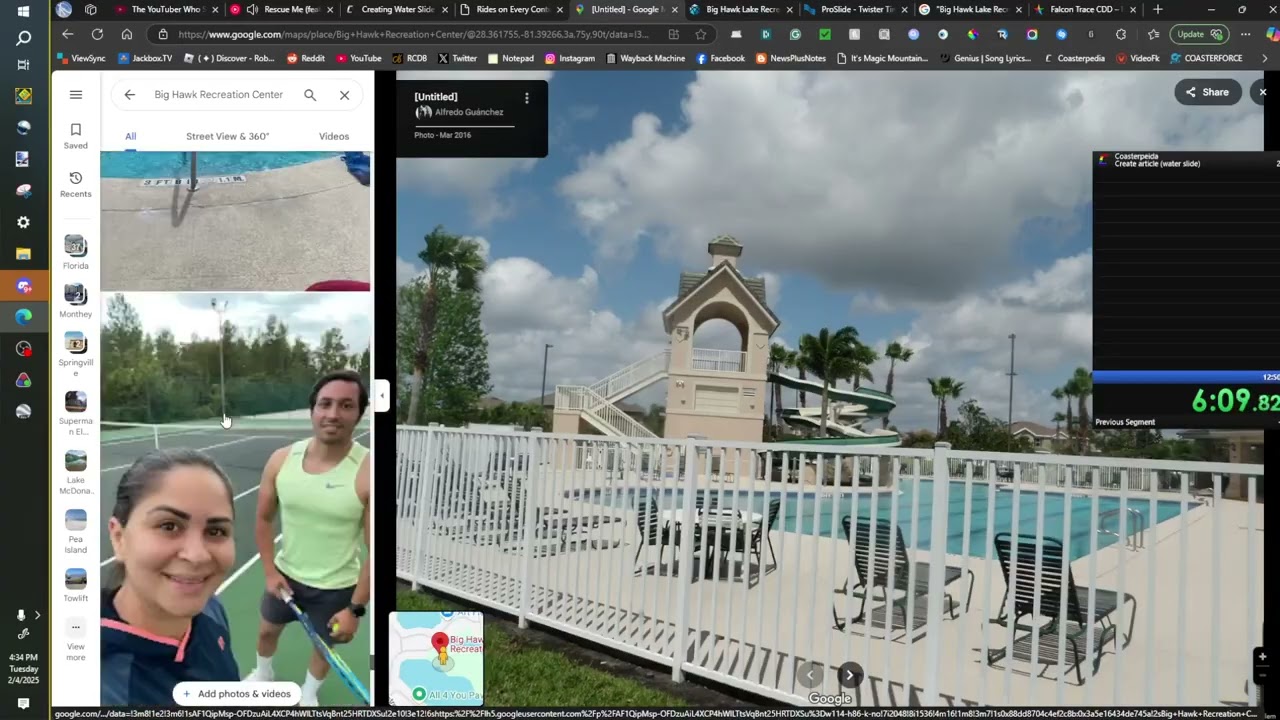Clear the Maps search box
This screenshot has width=1280, height=720.
(345, 95)
